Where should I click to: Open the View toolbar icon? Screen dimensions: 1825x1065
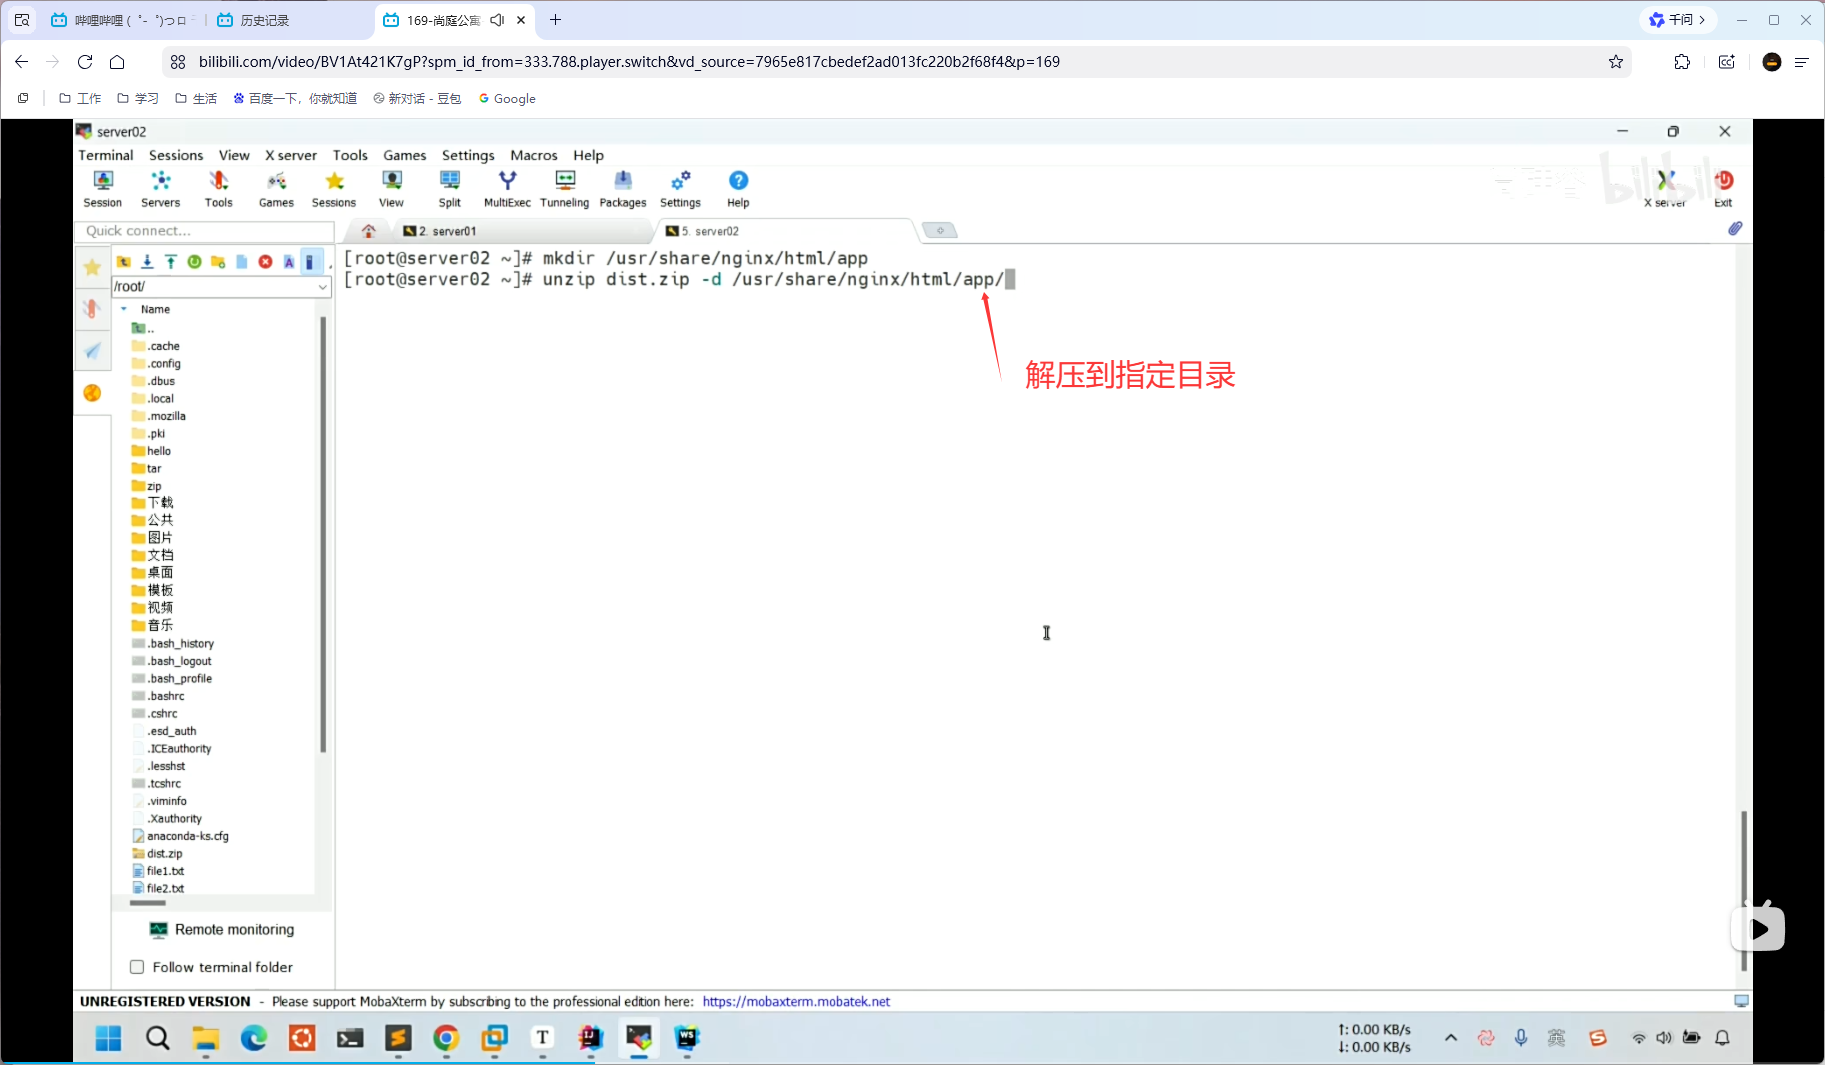coord(391,188)
